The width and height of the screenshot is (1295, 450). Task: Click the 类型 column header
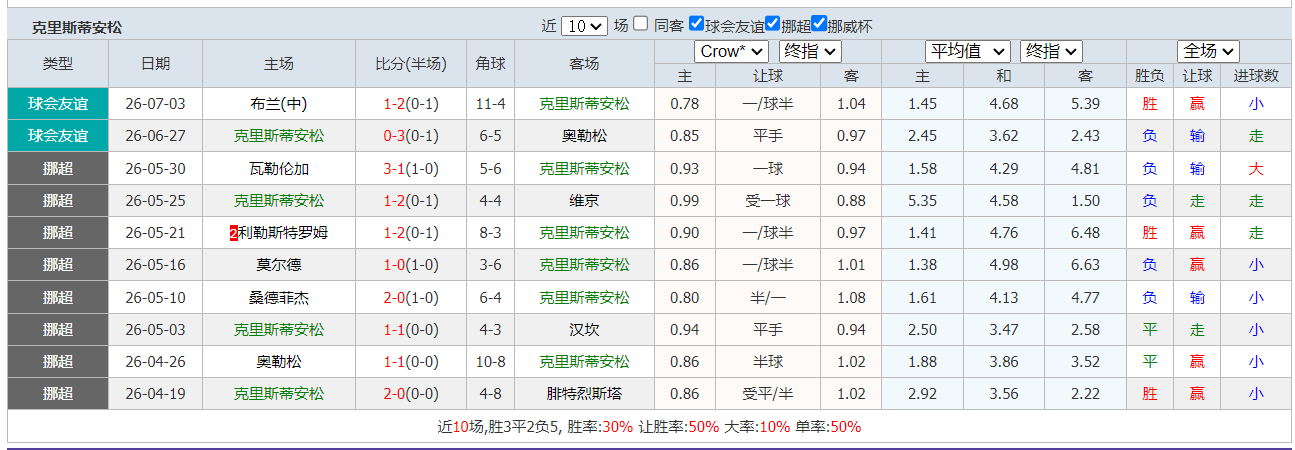[58, 63]
